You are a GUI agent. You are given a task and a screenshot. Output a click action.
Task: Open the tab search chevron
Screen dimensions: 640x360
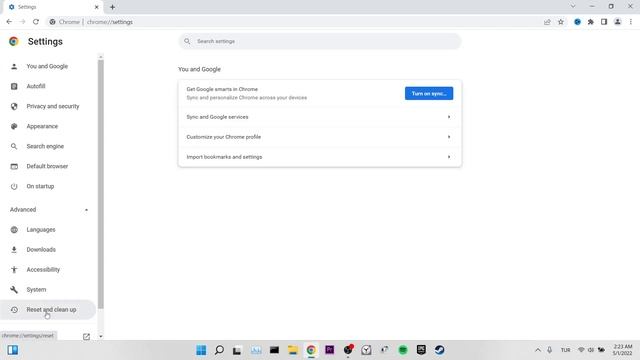coord(573,7)
